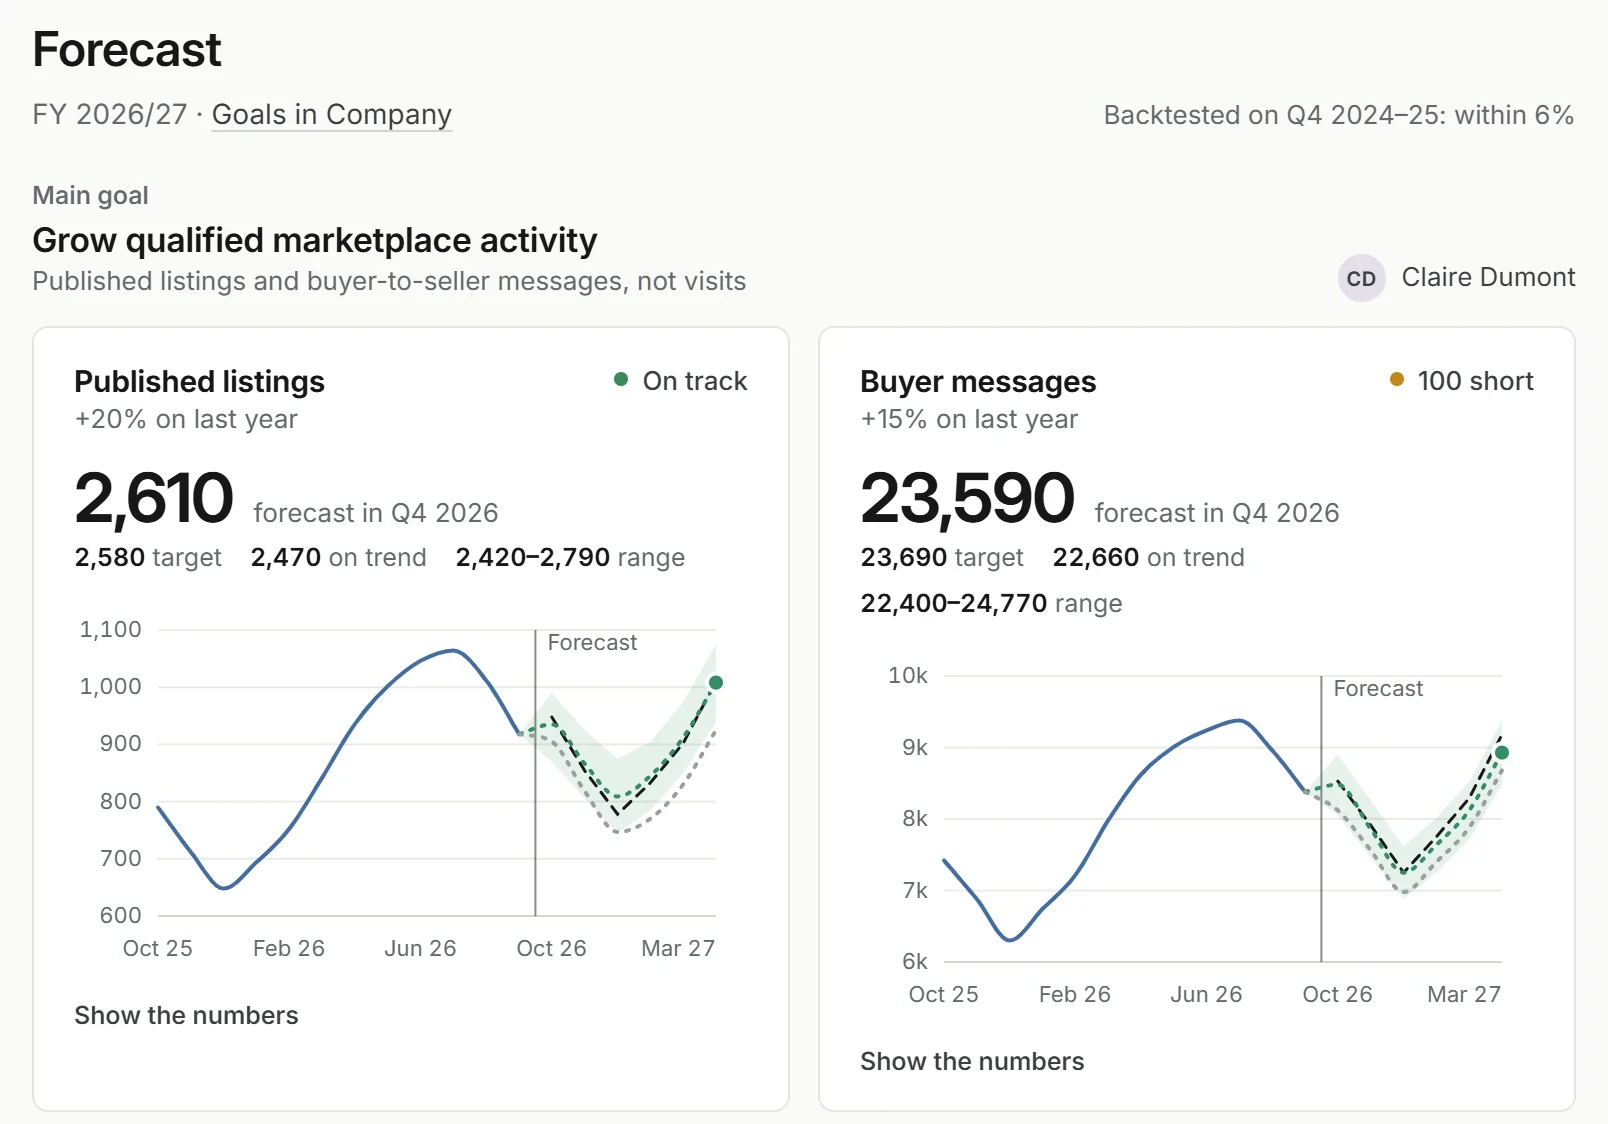Click the +15% on last year subtitle
Screen dimensions: 1608x1124
pos(969,419)
